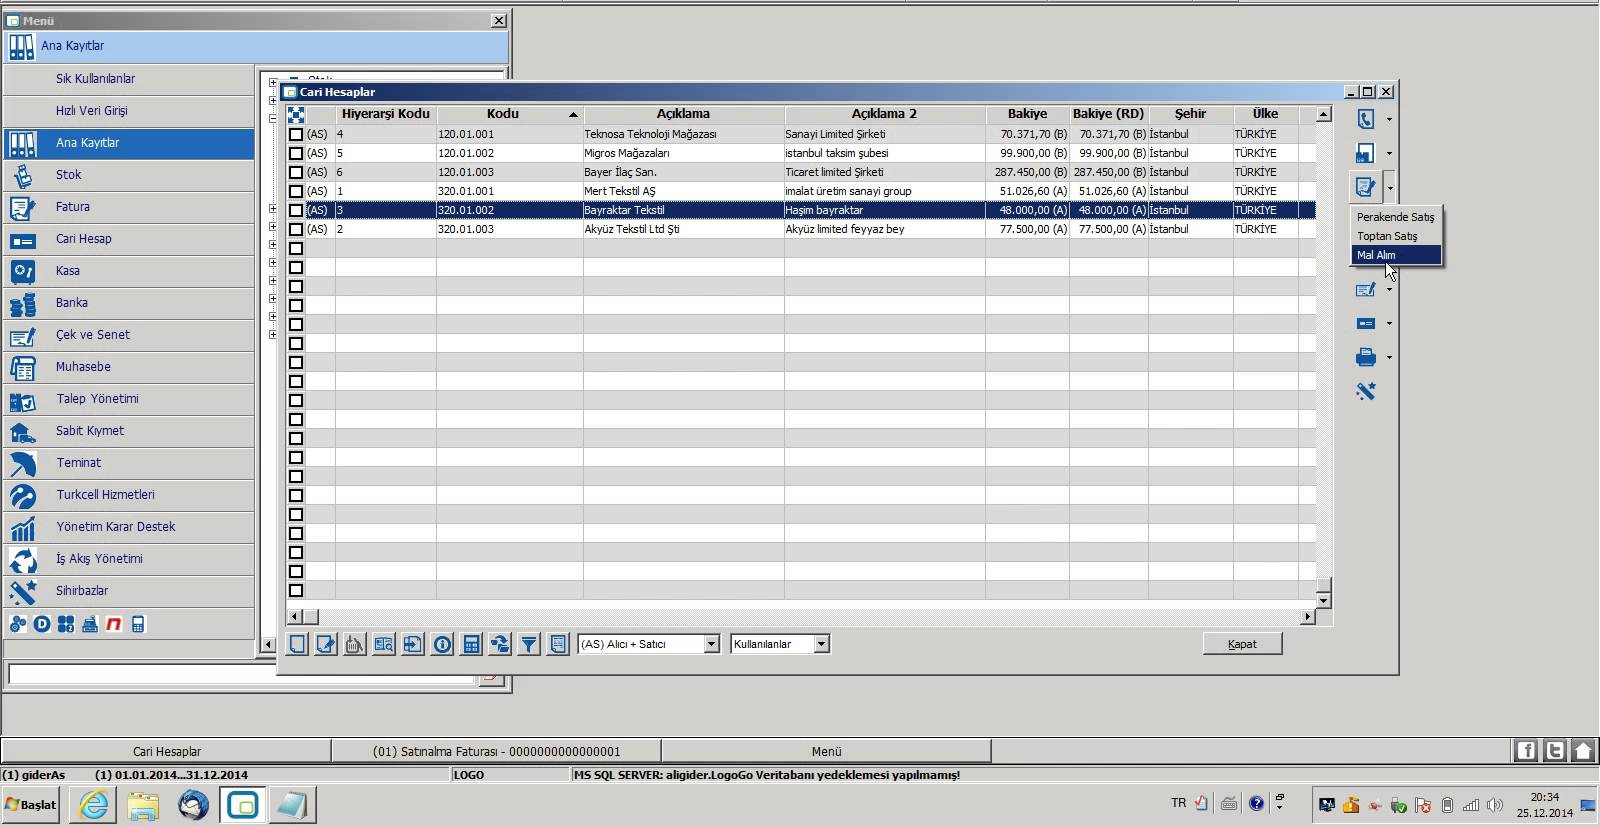Screen dimensions: 1600x826
Task: Open dropdown arrow next to chart document icon
Action: [x=1389, y=154]
